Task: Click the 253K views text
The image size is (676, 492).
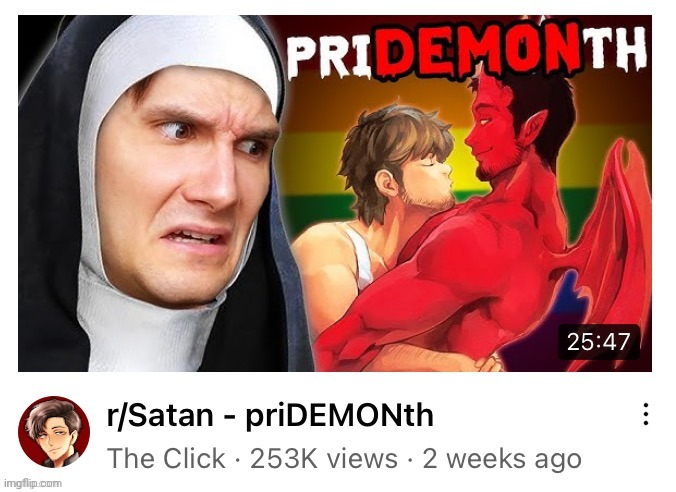Action: tap(324, 458)
